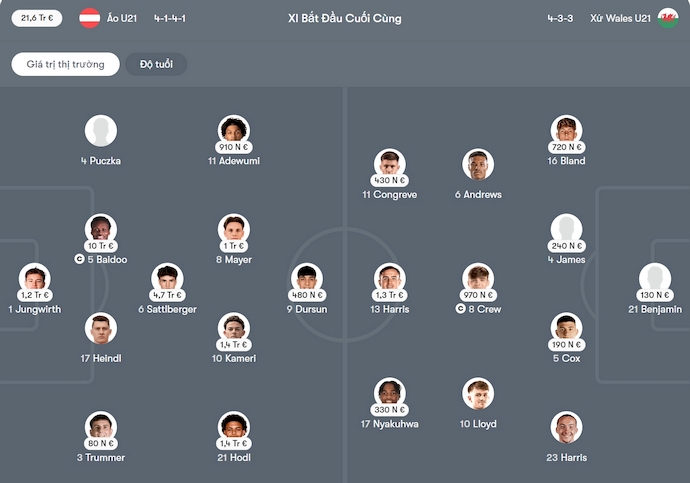Click the Lloyd player name
Viewport: 690px width, 483px height.
(478, 424)
